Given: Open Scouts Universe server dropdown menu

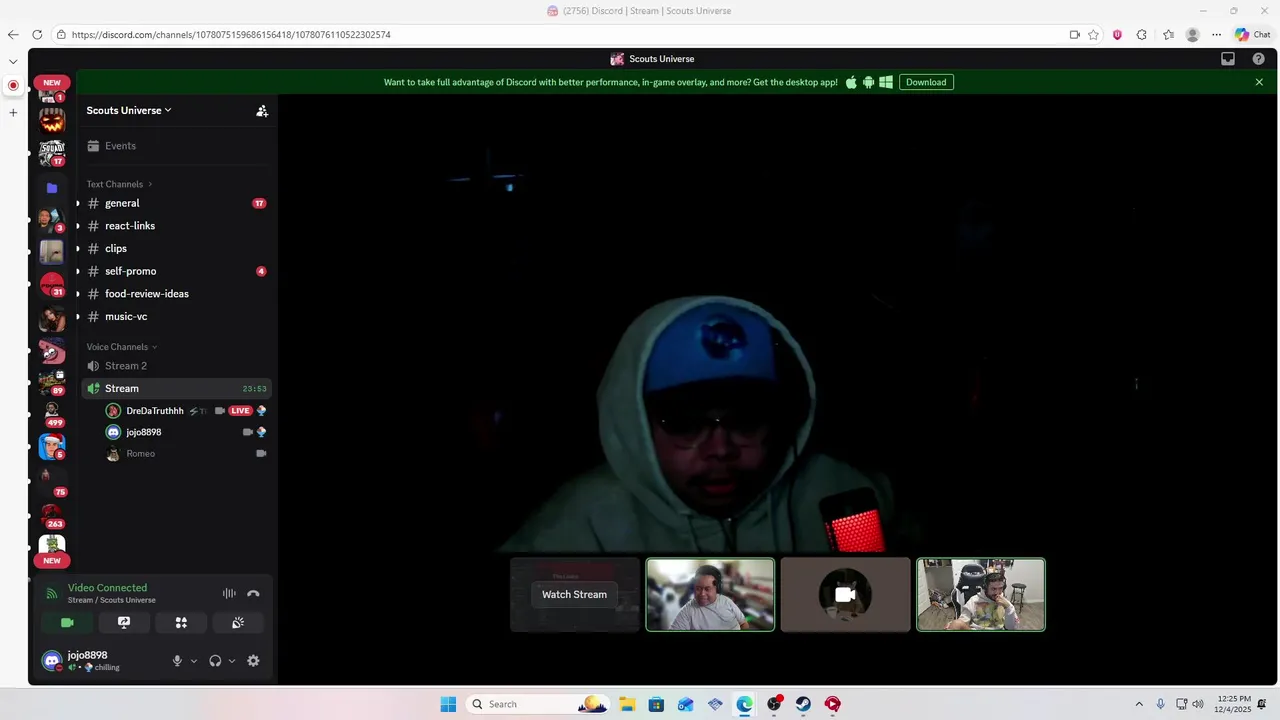Looking at the screenshot, I should [x=129, y=111].
